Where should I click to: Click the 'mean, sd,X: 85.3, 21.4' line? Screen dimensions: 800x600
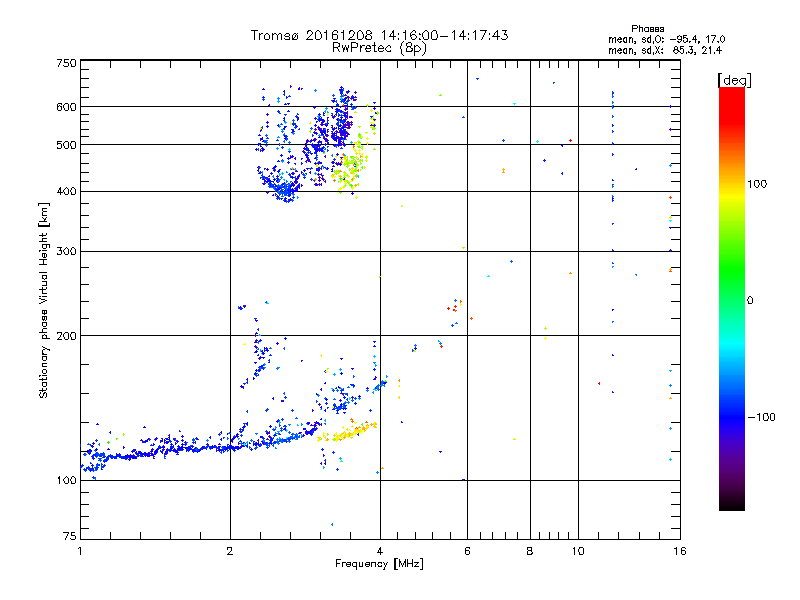(x=665, y=50)
